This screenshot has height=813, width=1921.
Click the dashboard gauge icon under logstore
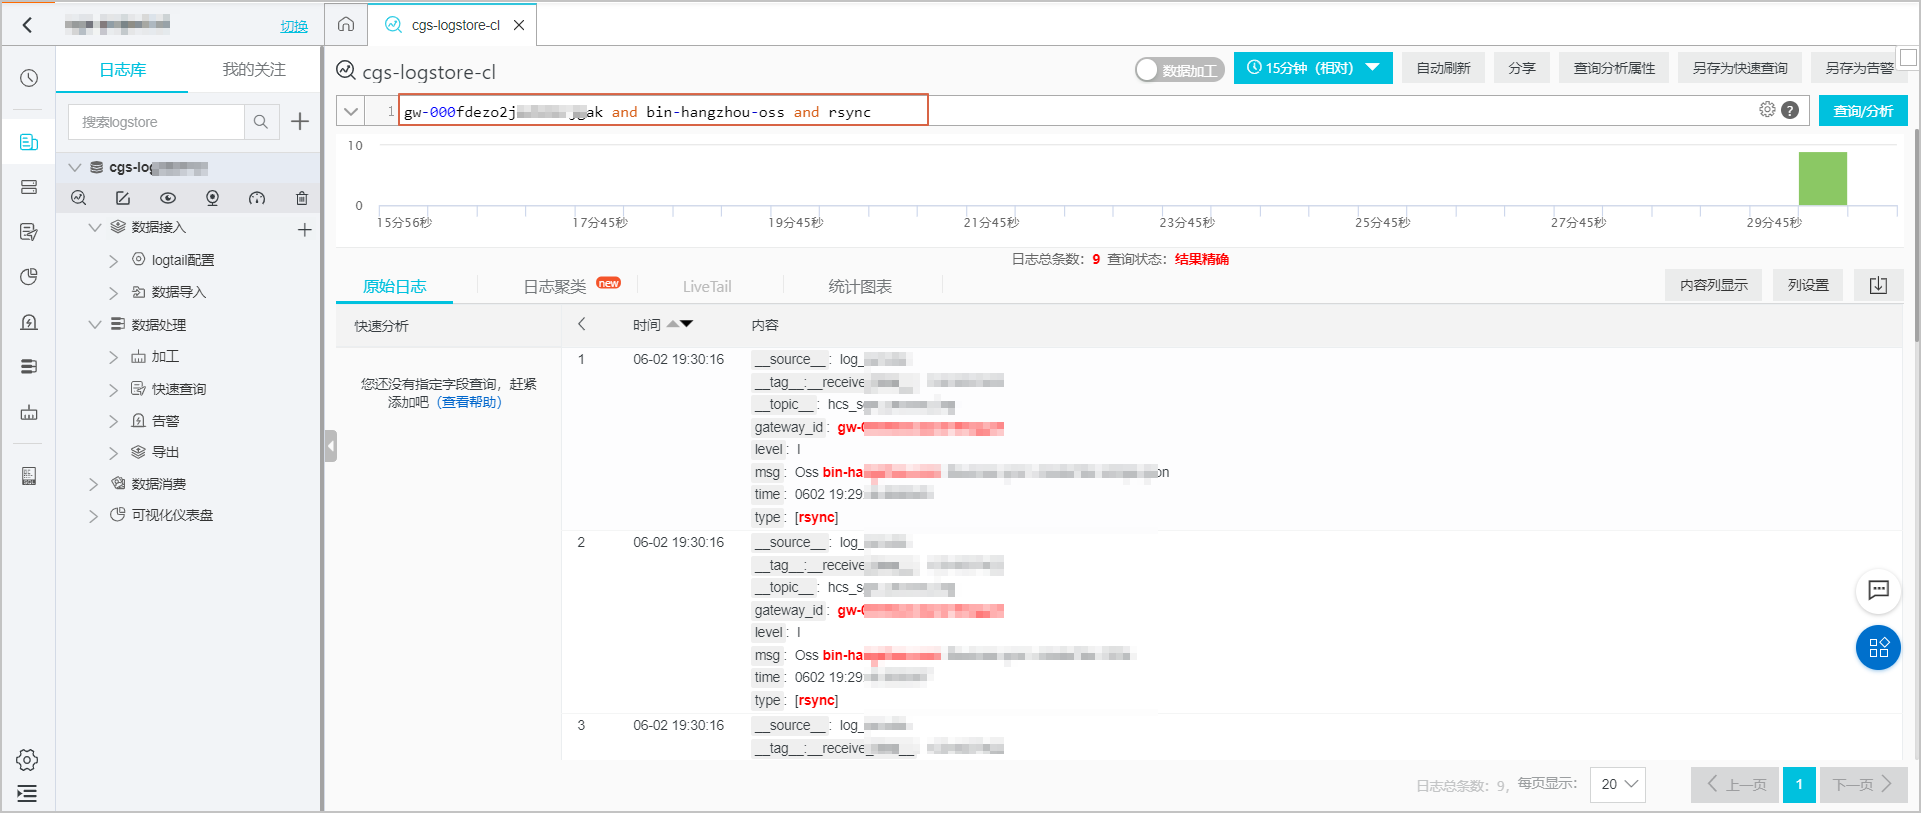tap(257, 198)
